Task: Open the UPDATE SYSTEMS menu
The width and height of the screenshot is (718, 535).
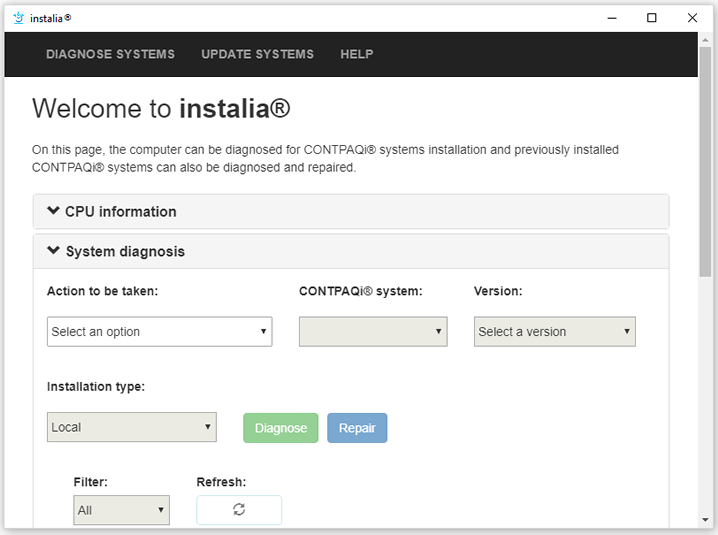Action: click(257, 54)
